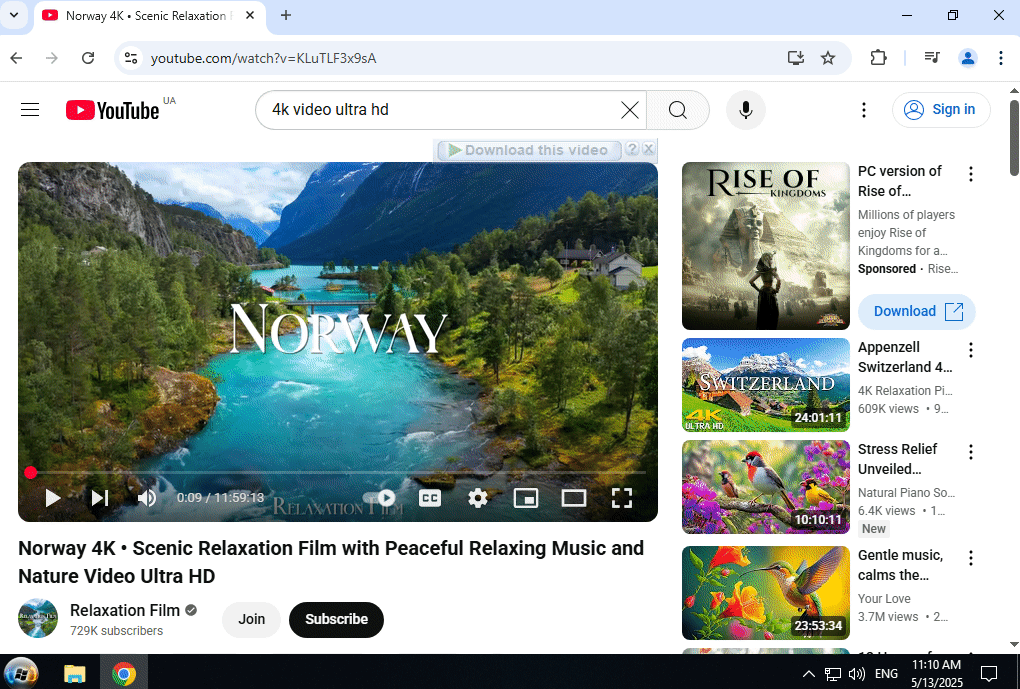Open miniplayer view
The width and height of the screenshot is (1020, 689).
click(x=526, y=498)
